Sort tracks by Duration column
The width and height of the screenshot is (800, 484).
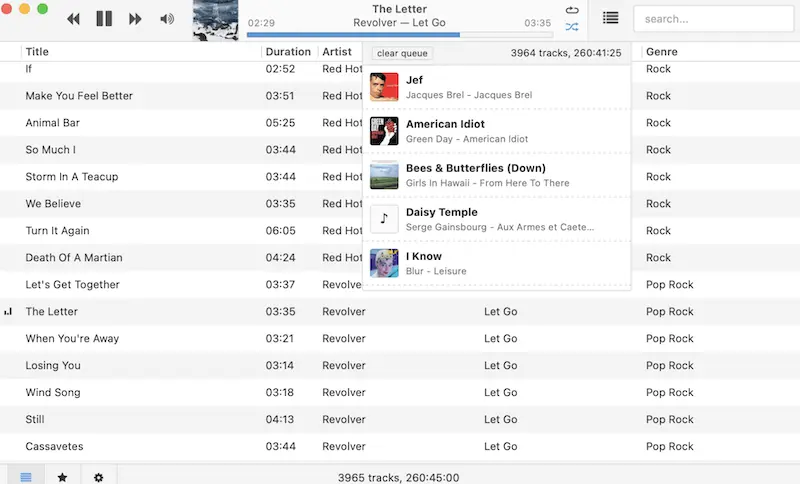pos(288,52)
